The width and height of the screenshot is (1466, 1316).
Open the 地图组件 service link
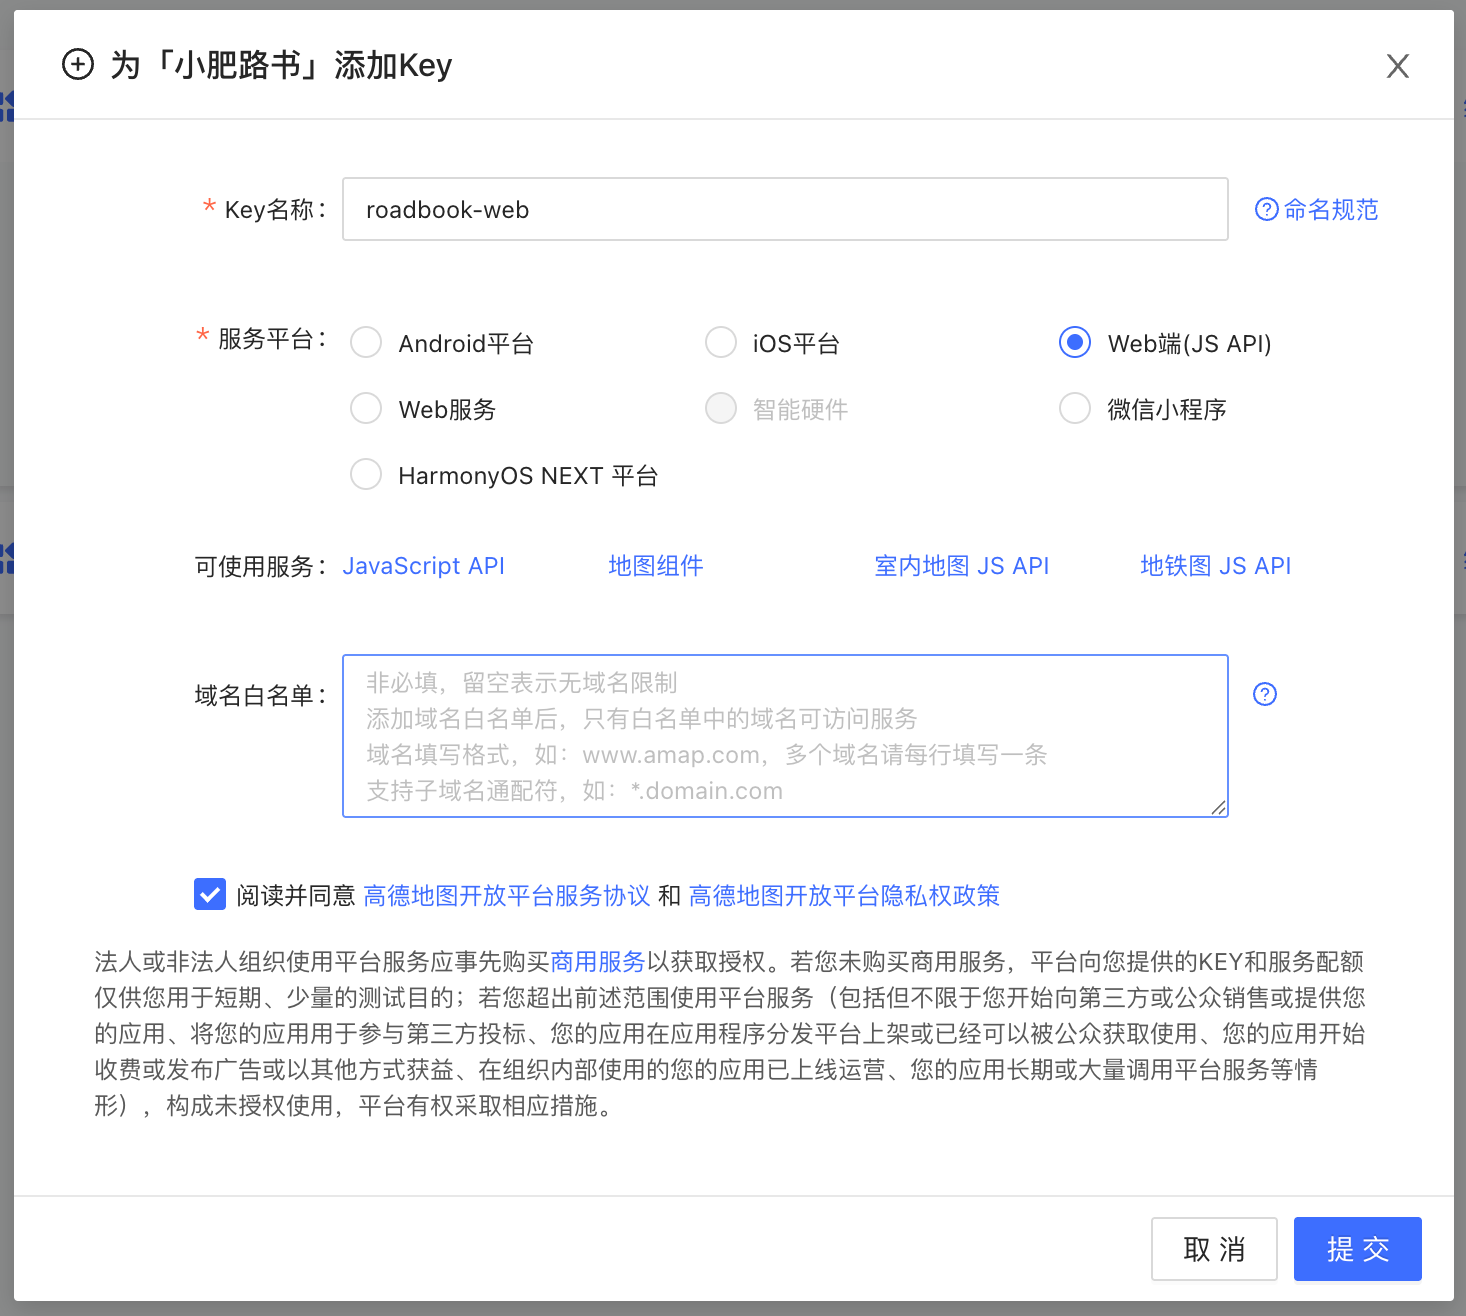pyautogui.click(x=656, y=566)
